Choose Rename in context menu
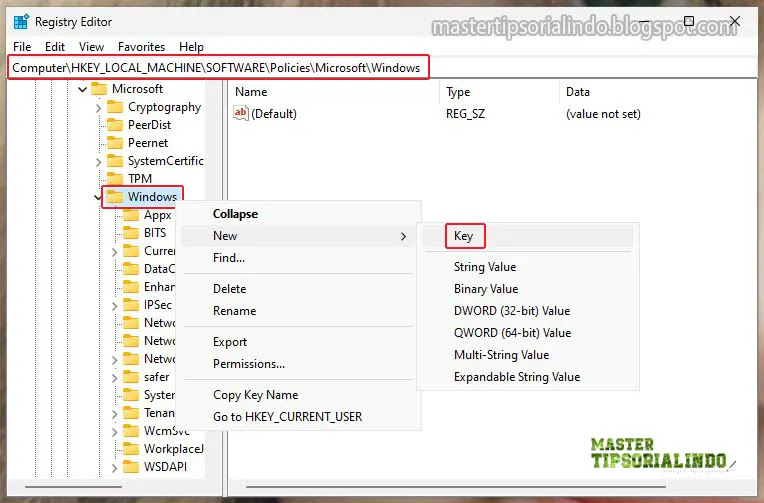 pos(298,310)
